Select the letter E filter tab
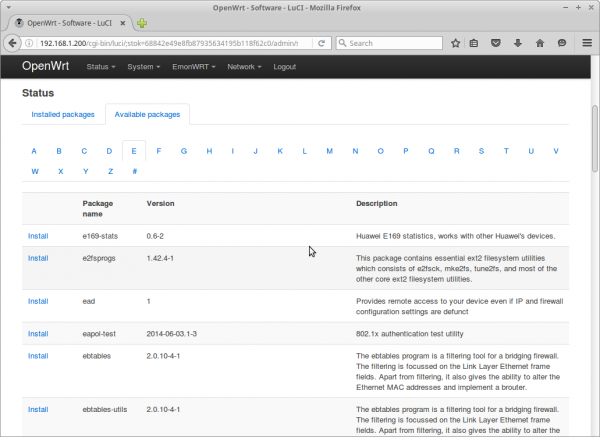The height and width of the screenshot is (437, 600). (134, 151)
